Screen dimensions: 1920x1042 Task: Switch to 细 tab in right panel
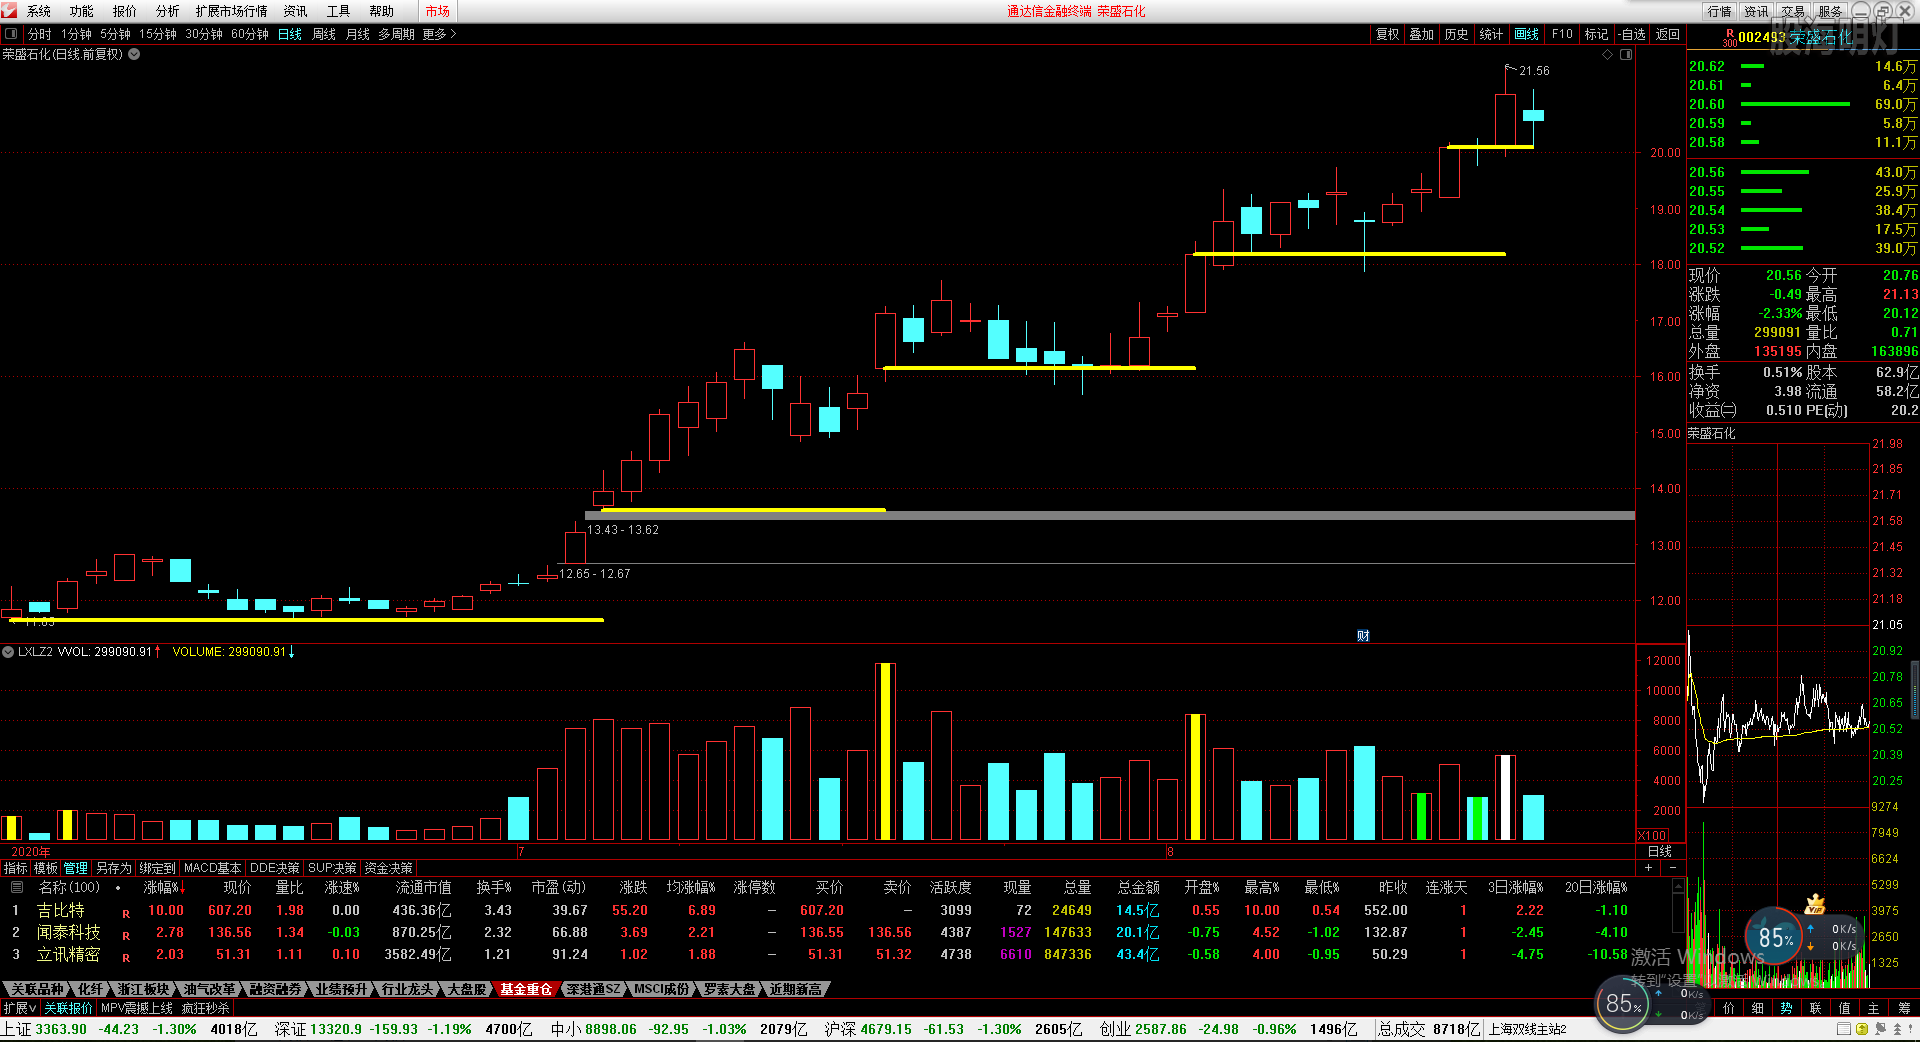(x=1757, y=1008)
